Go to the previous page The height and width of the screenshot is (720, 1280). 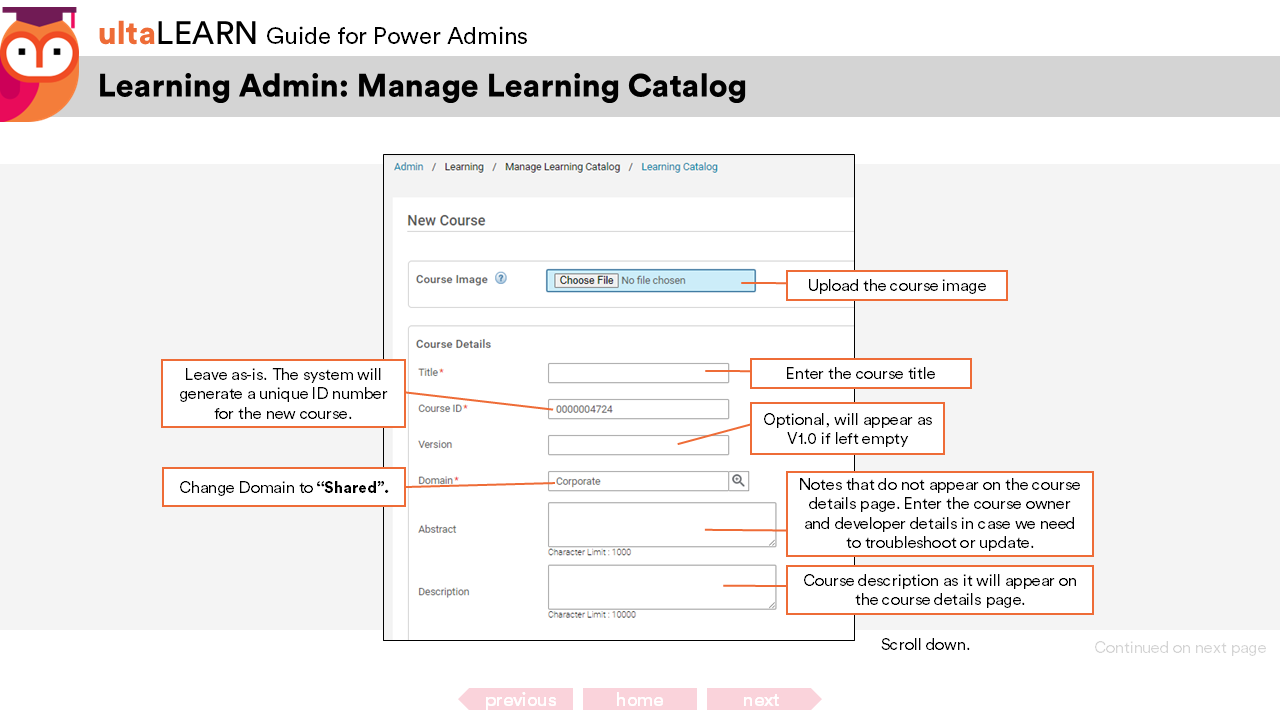(x=516, y=699)
